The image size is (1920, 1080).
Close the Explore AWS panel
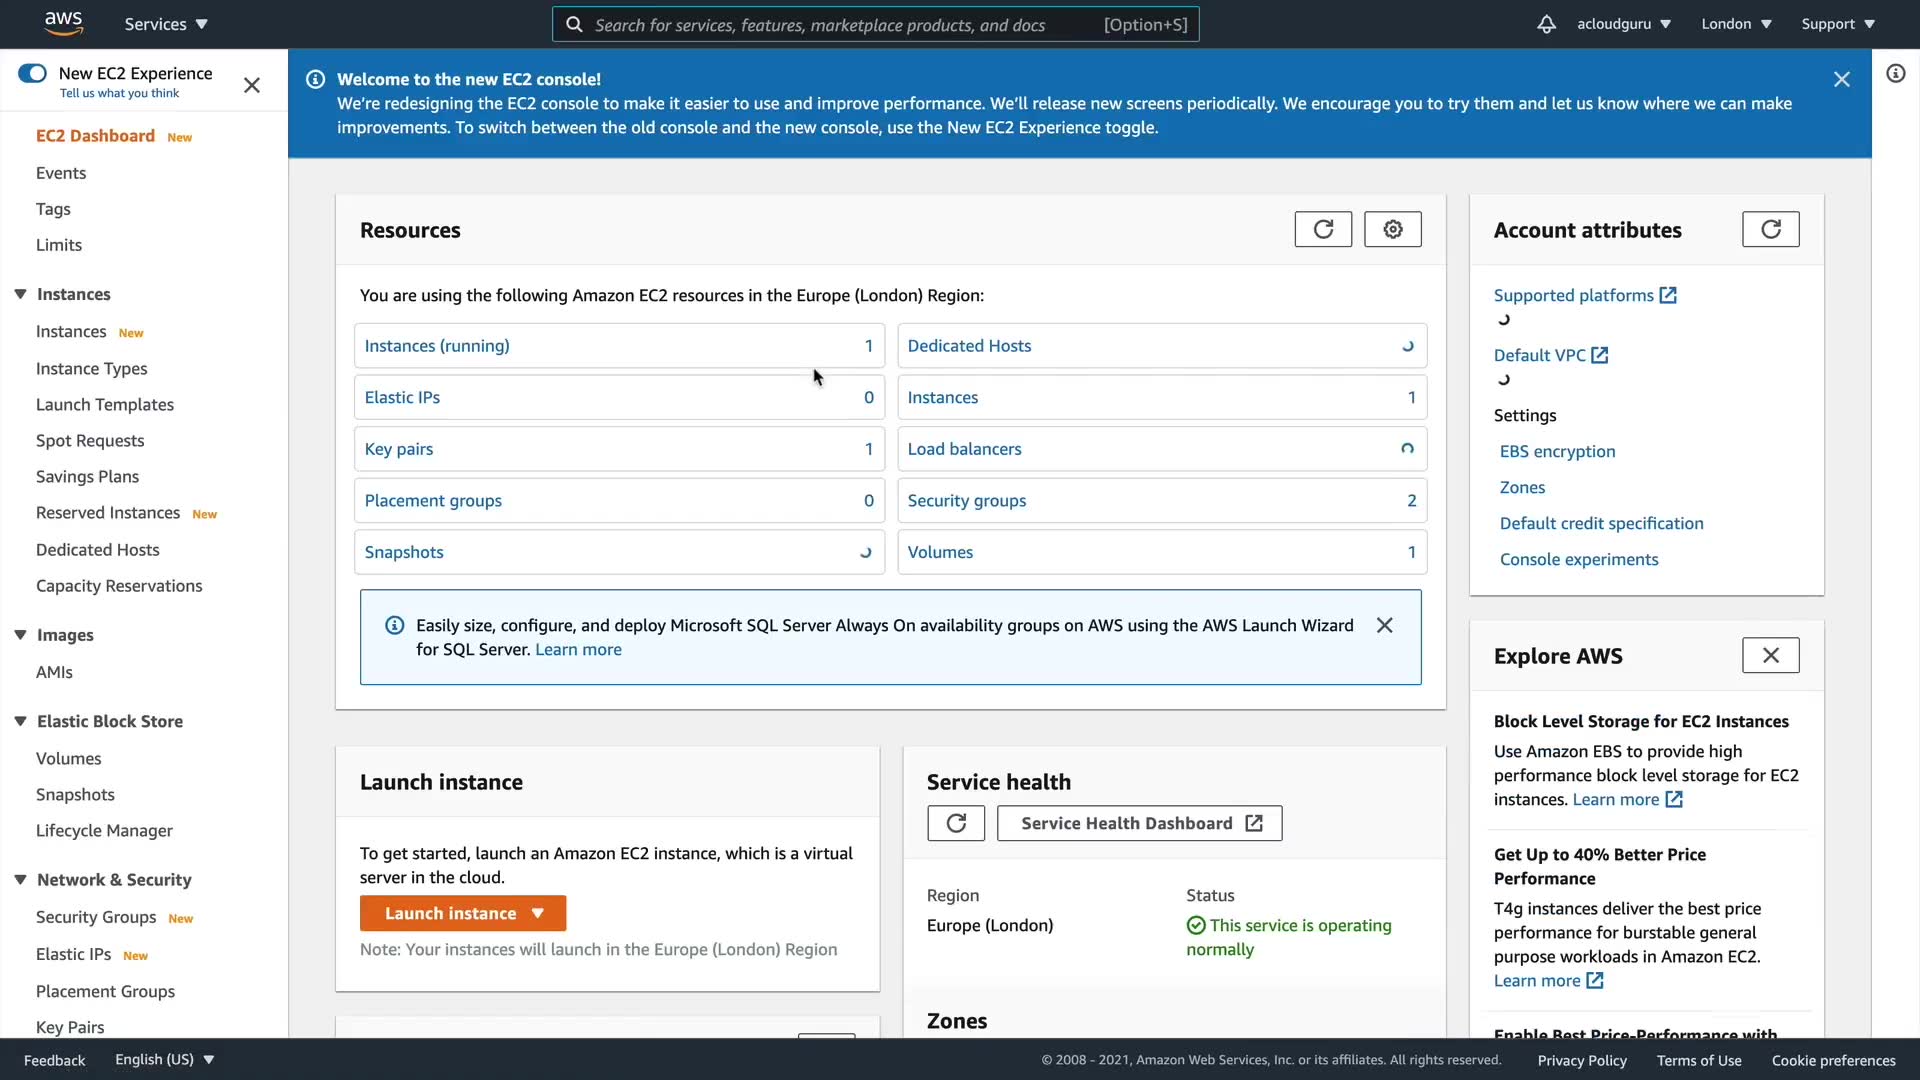pos(1770,655)
